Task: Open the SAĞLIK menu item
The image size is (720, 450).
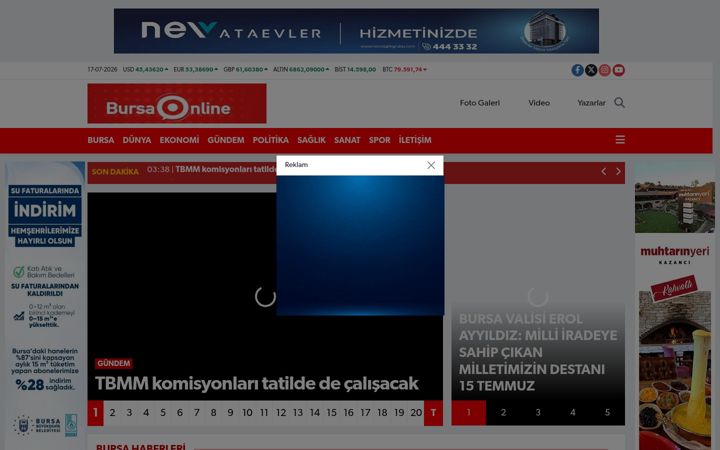Action: (x=311, y=140)
